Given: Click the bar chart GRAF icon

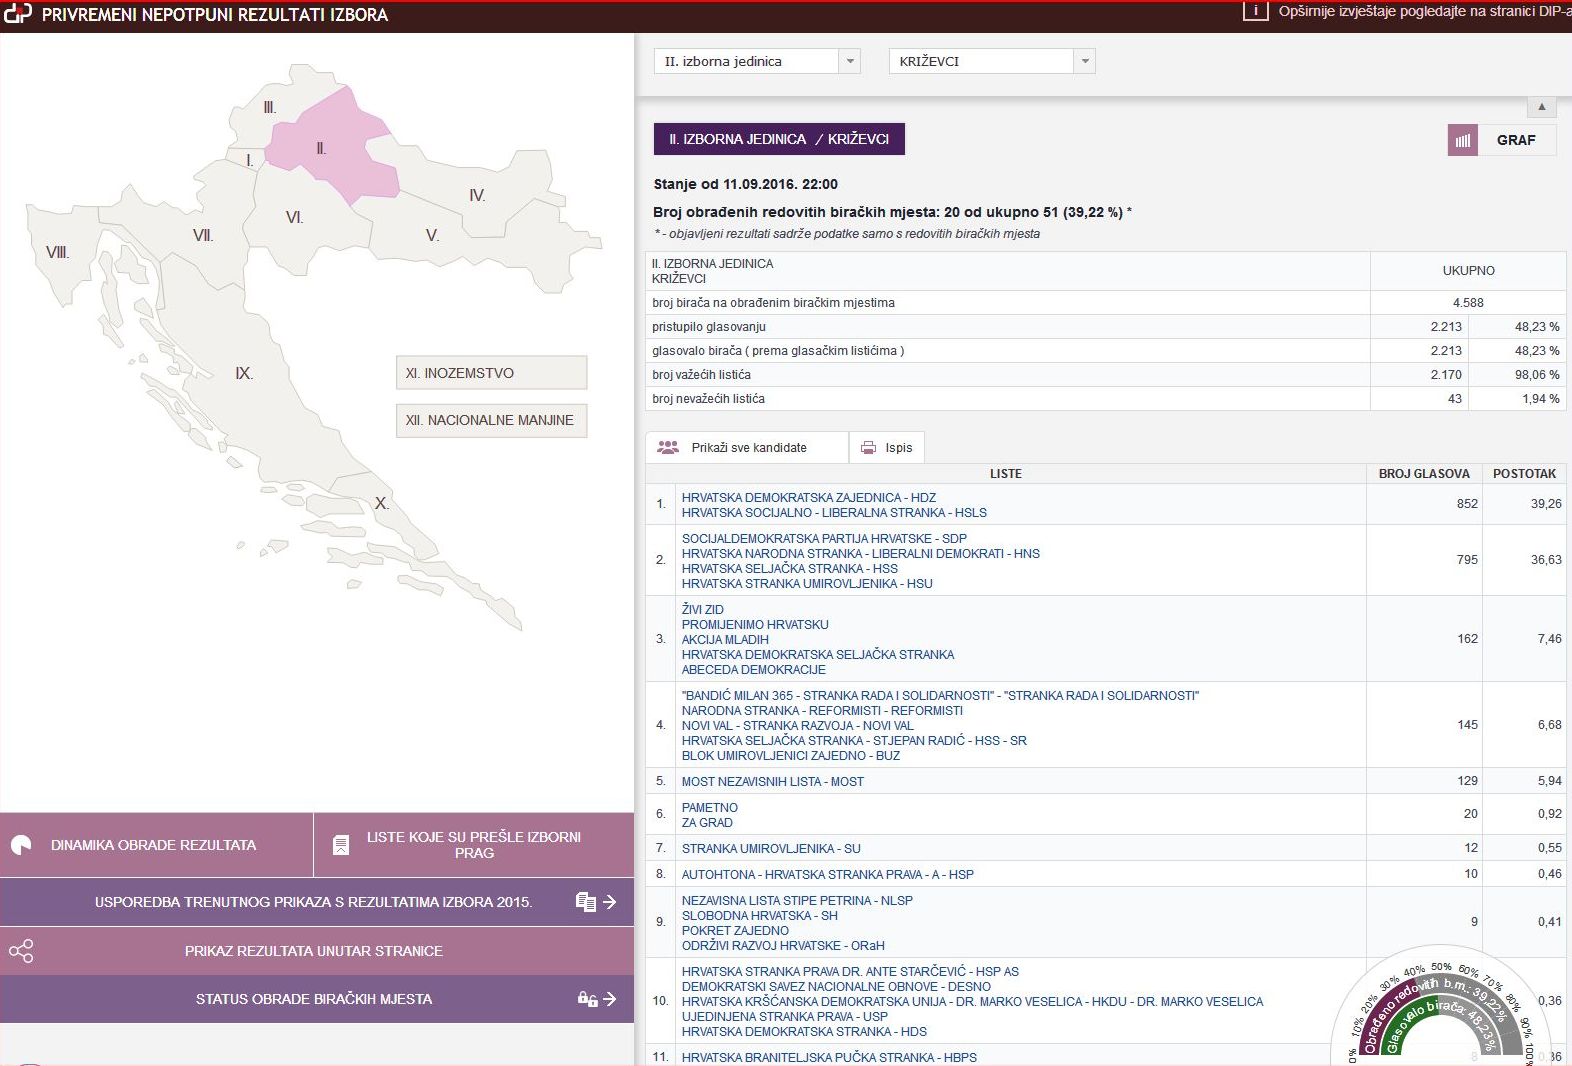Looking at the screenshot, I should tap(1462, 140).
